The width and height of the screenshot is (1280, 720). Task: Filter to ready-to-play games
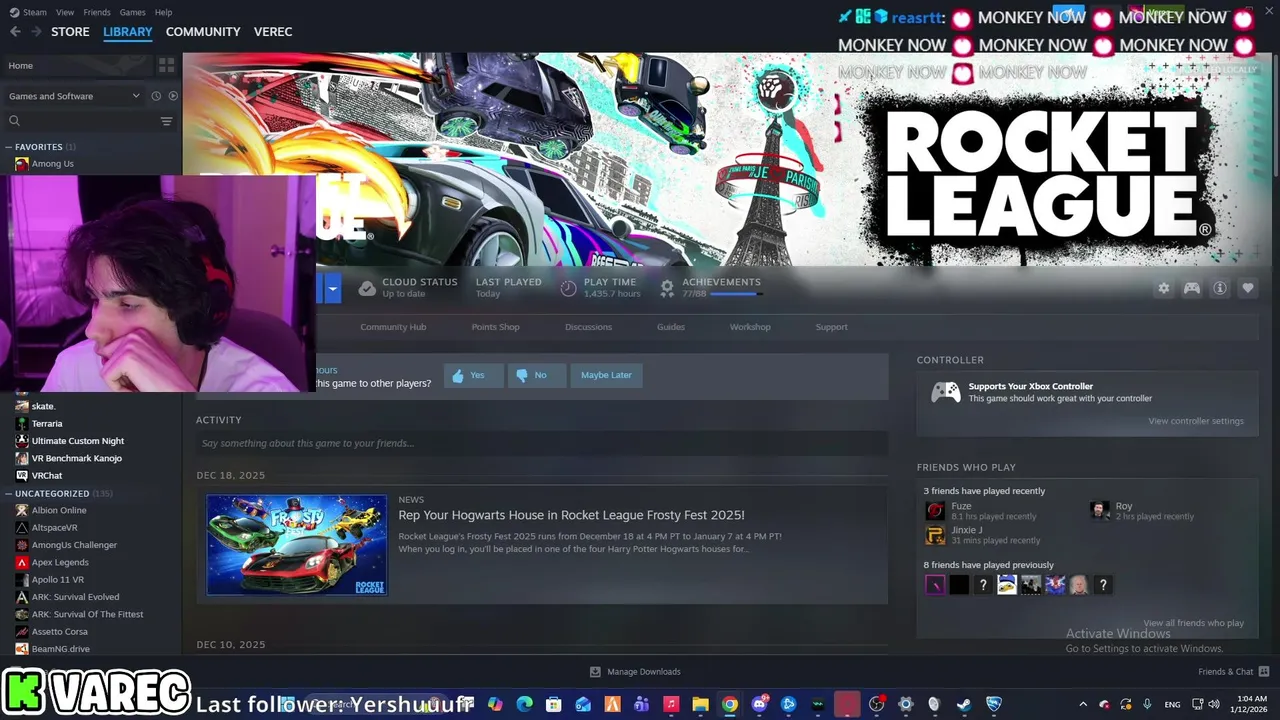coord(173,96)
